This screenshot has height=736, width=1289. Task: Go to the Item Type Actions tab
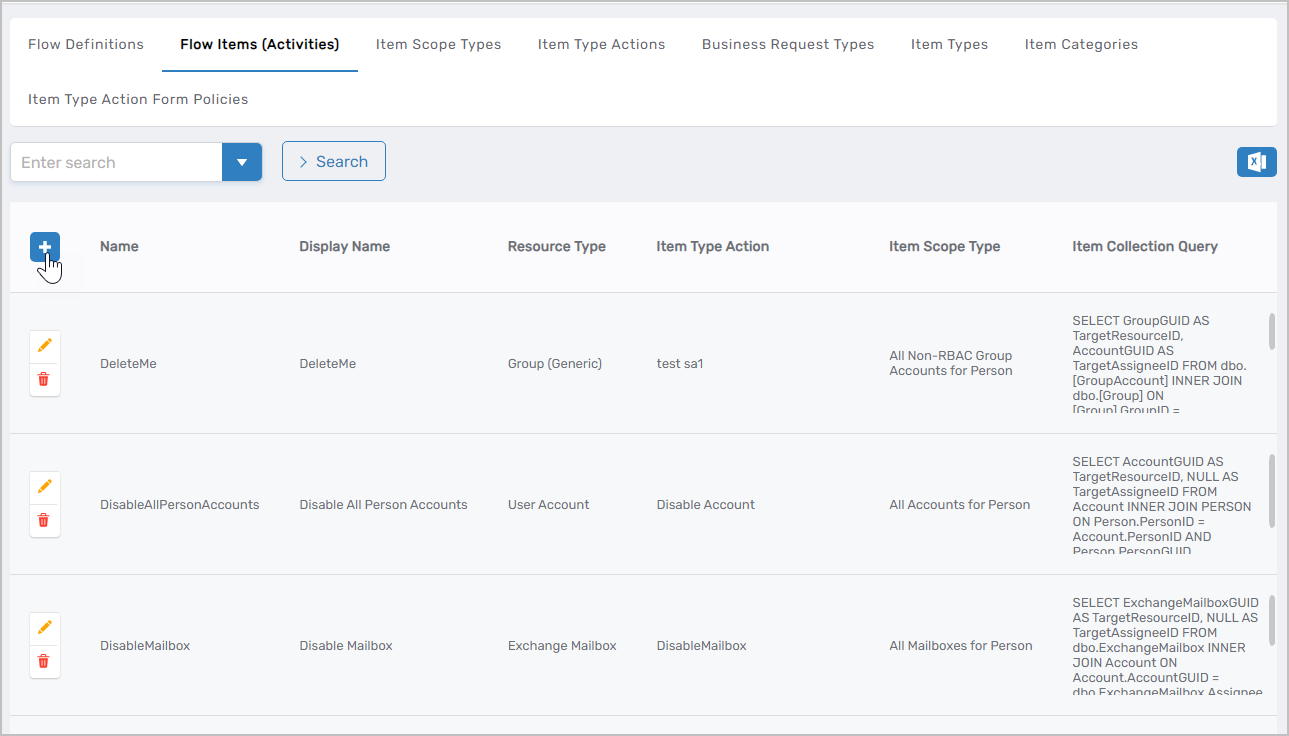pos(601,44)
